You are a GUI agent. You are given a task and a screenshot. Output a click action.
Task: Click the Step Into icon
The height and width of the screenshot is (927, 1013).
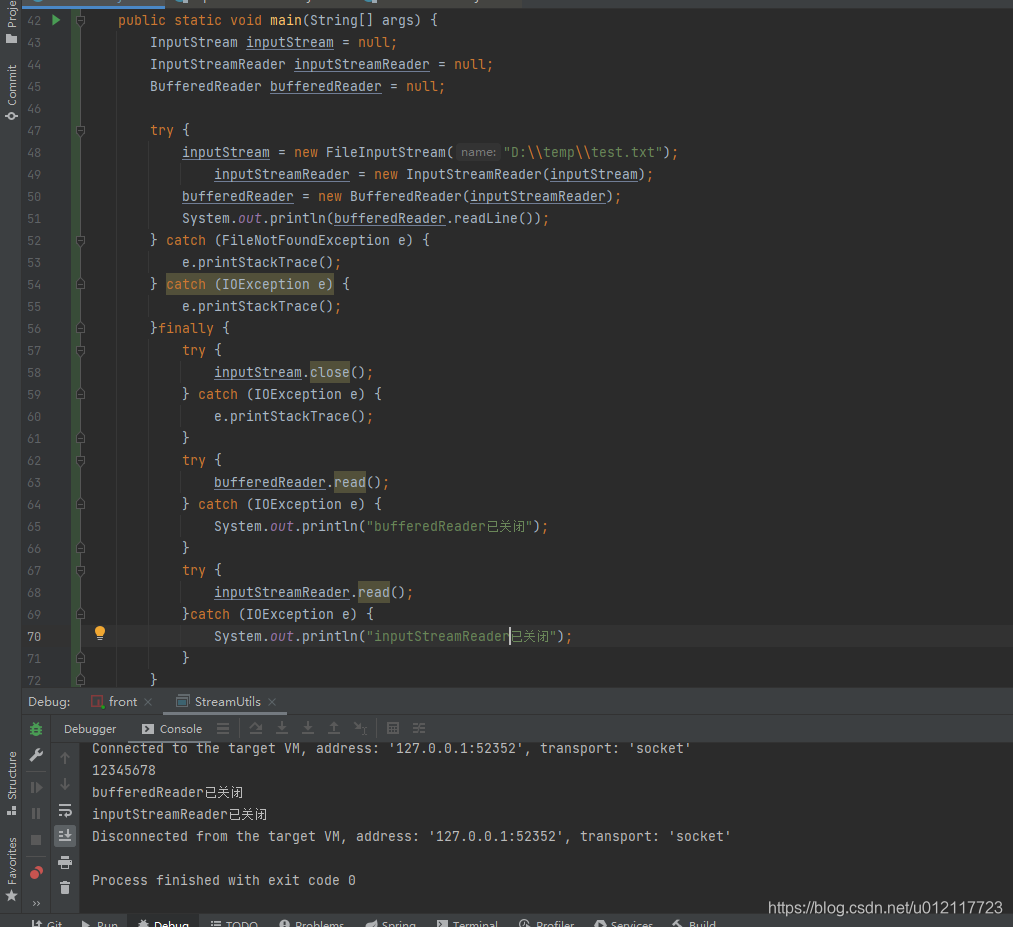pos(282,729)
